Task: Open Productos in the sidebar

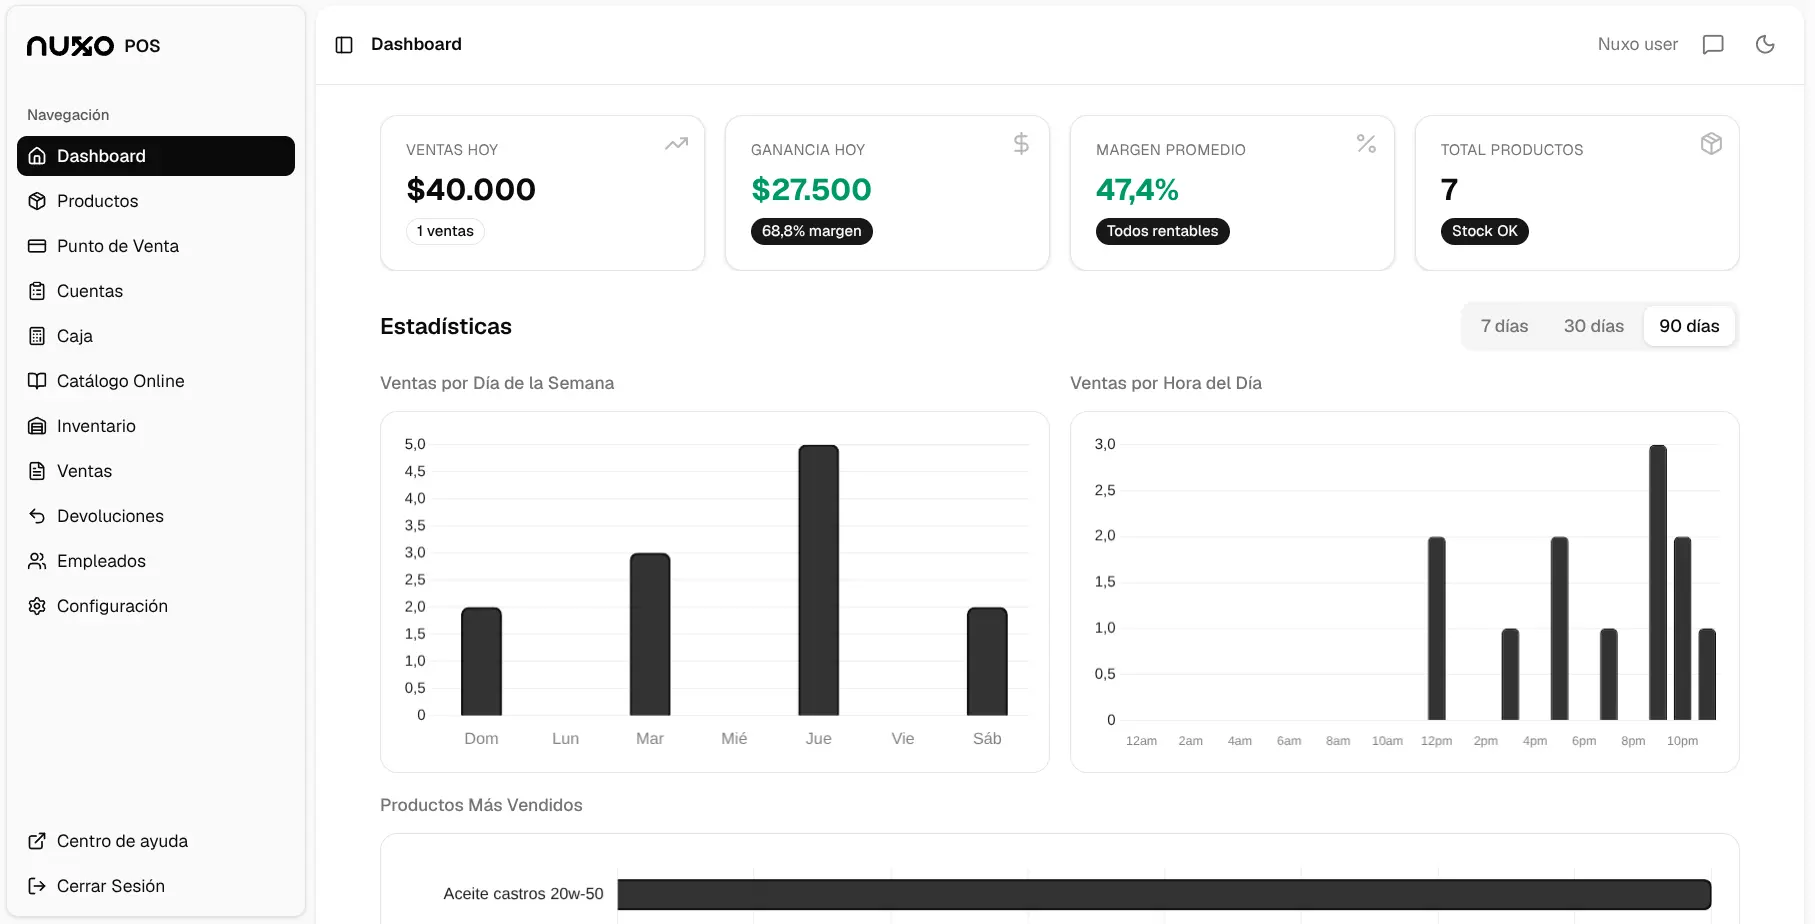Action: coord(156,201)
